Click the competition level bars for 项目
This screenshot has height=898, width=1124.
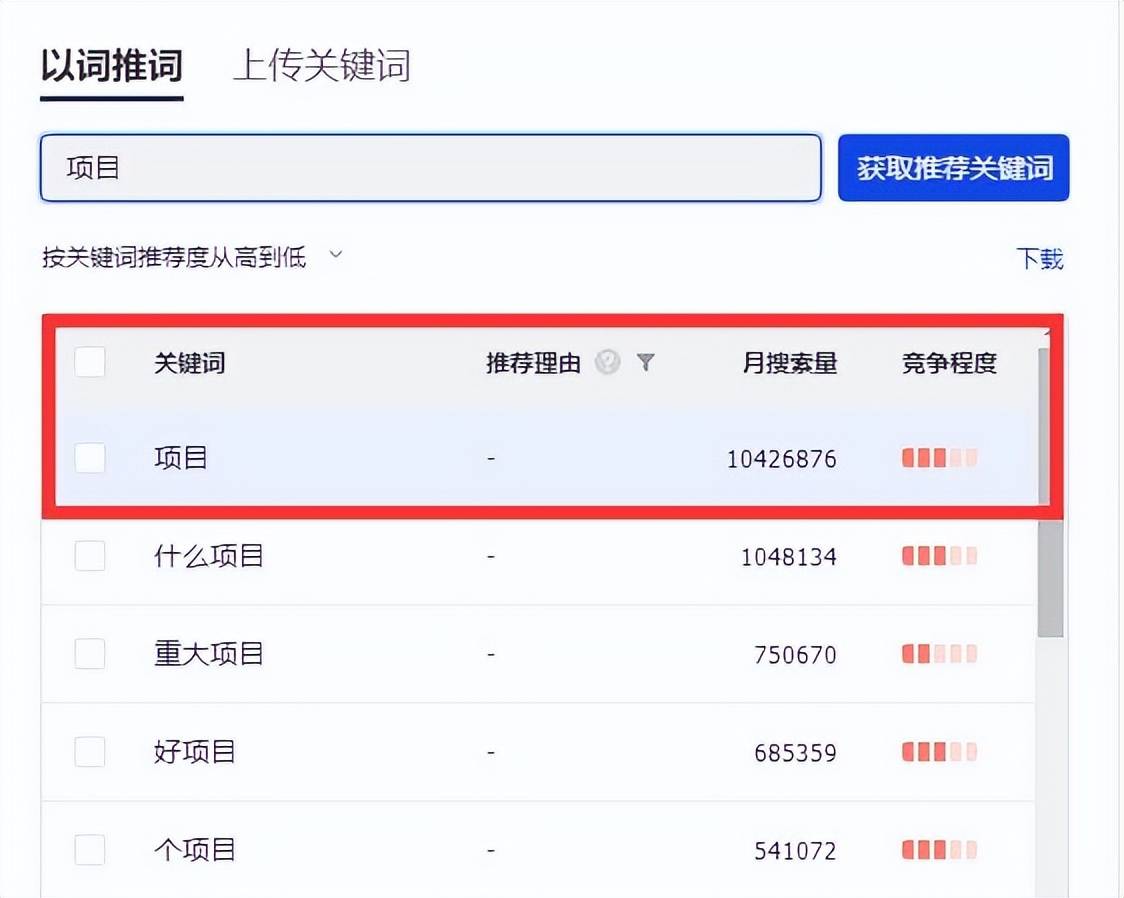pos(937,458)
